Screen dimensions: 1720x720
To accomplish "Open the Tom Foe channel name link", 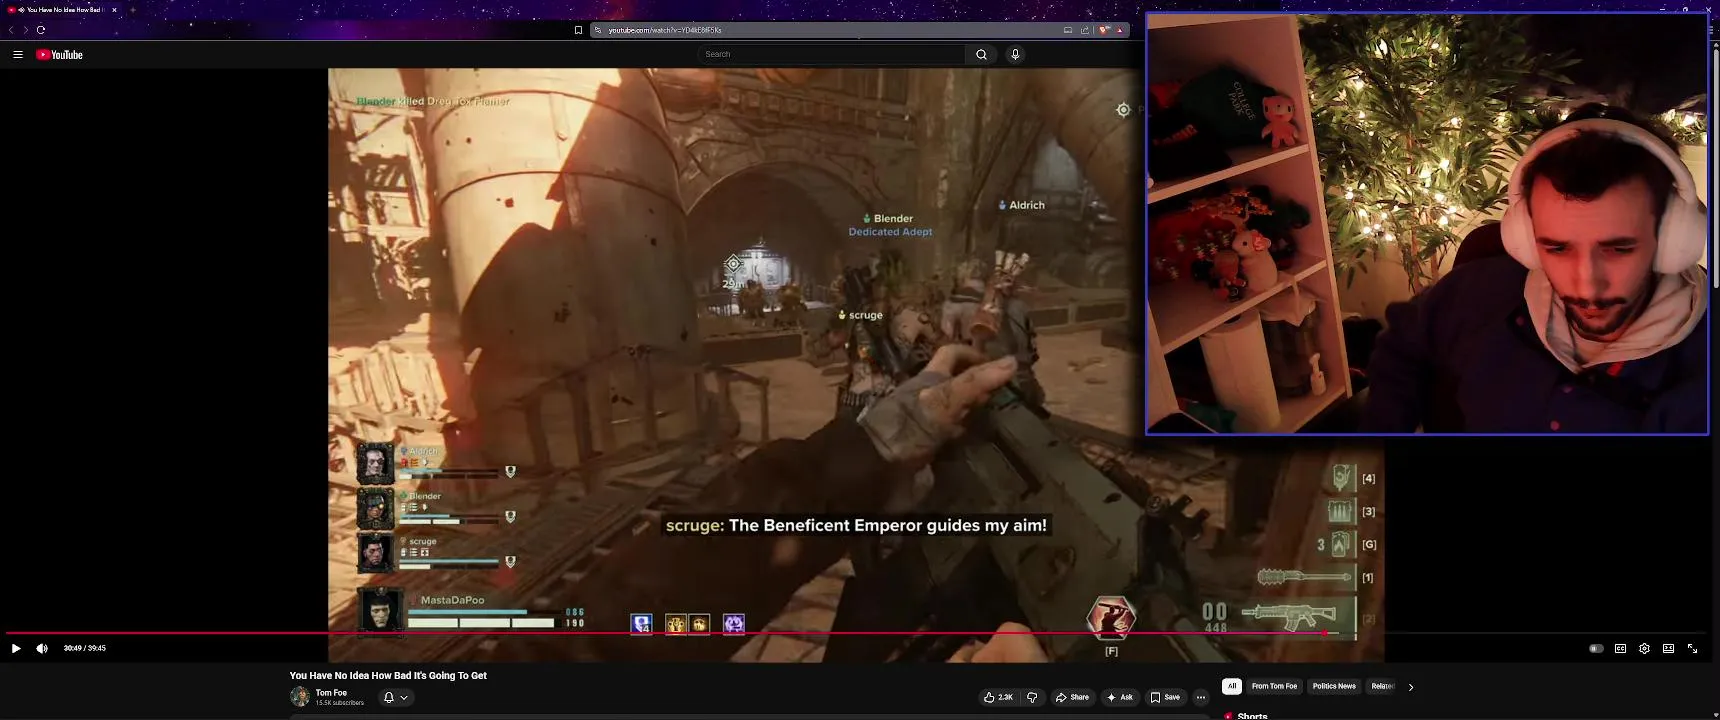I will tap(331, 693).
